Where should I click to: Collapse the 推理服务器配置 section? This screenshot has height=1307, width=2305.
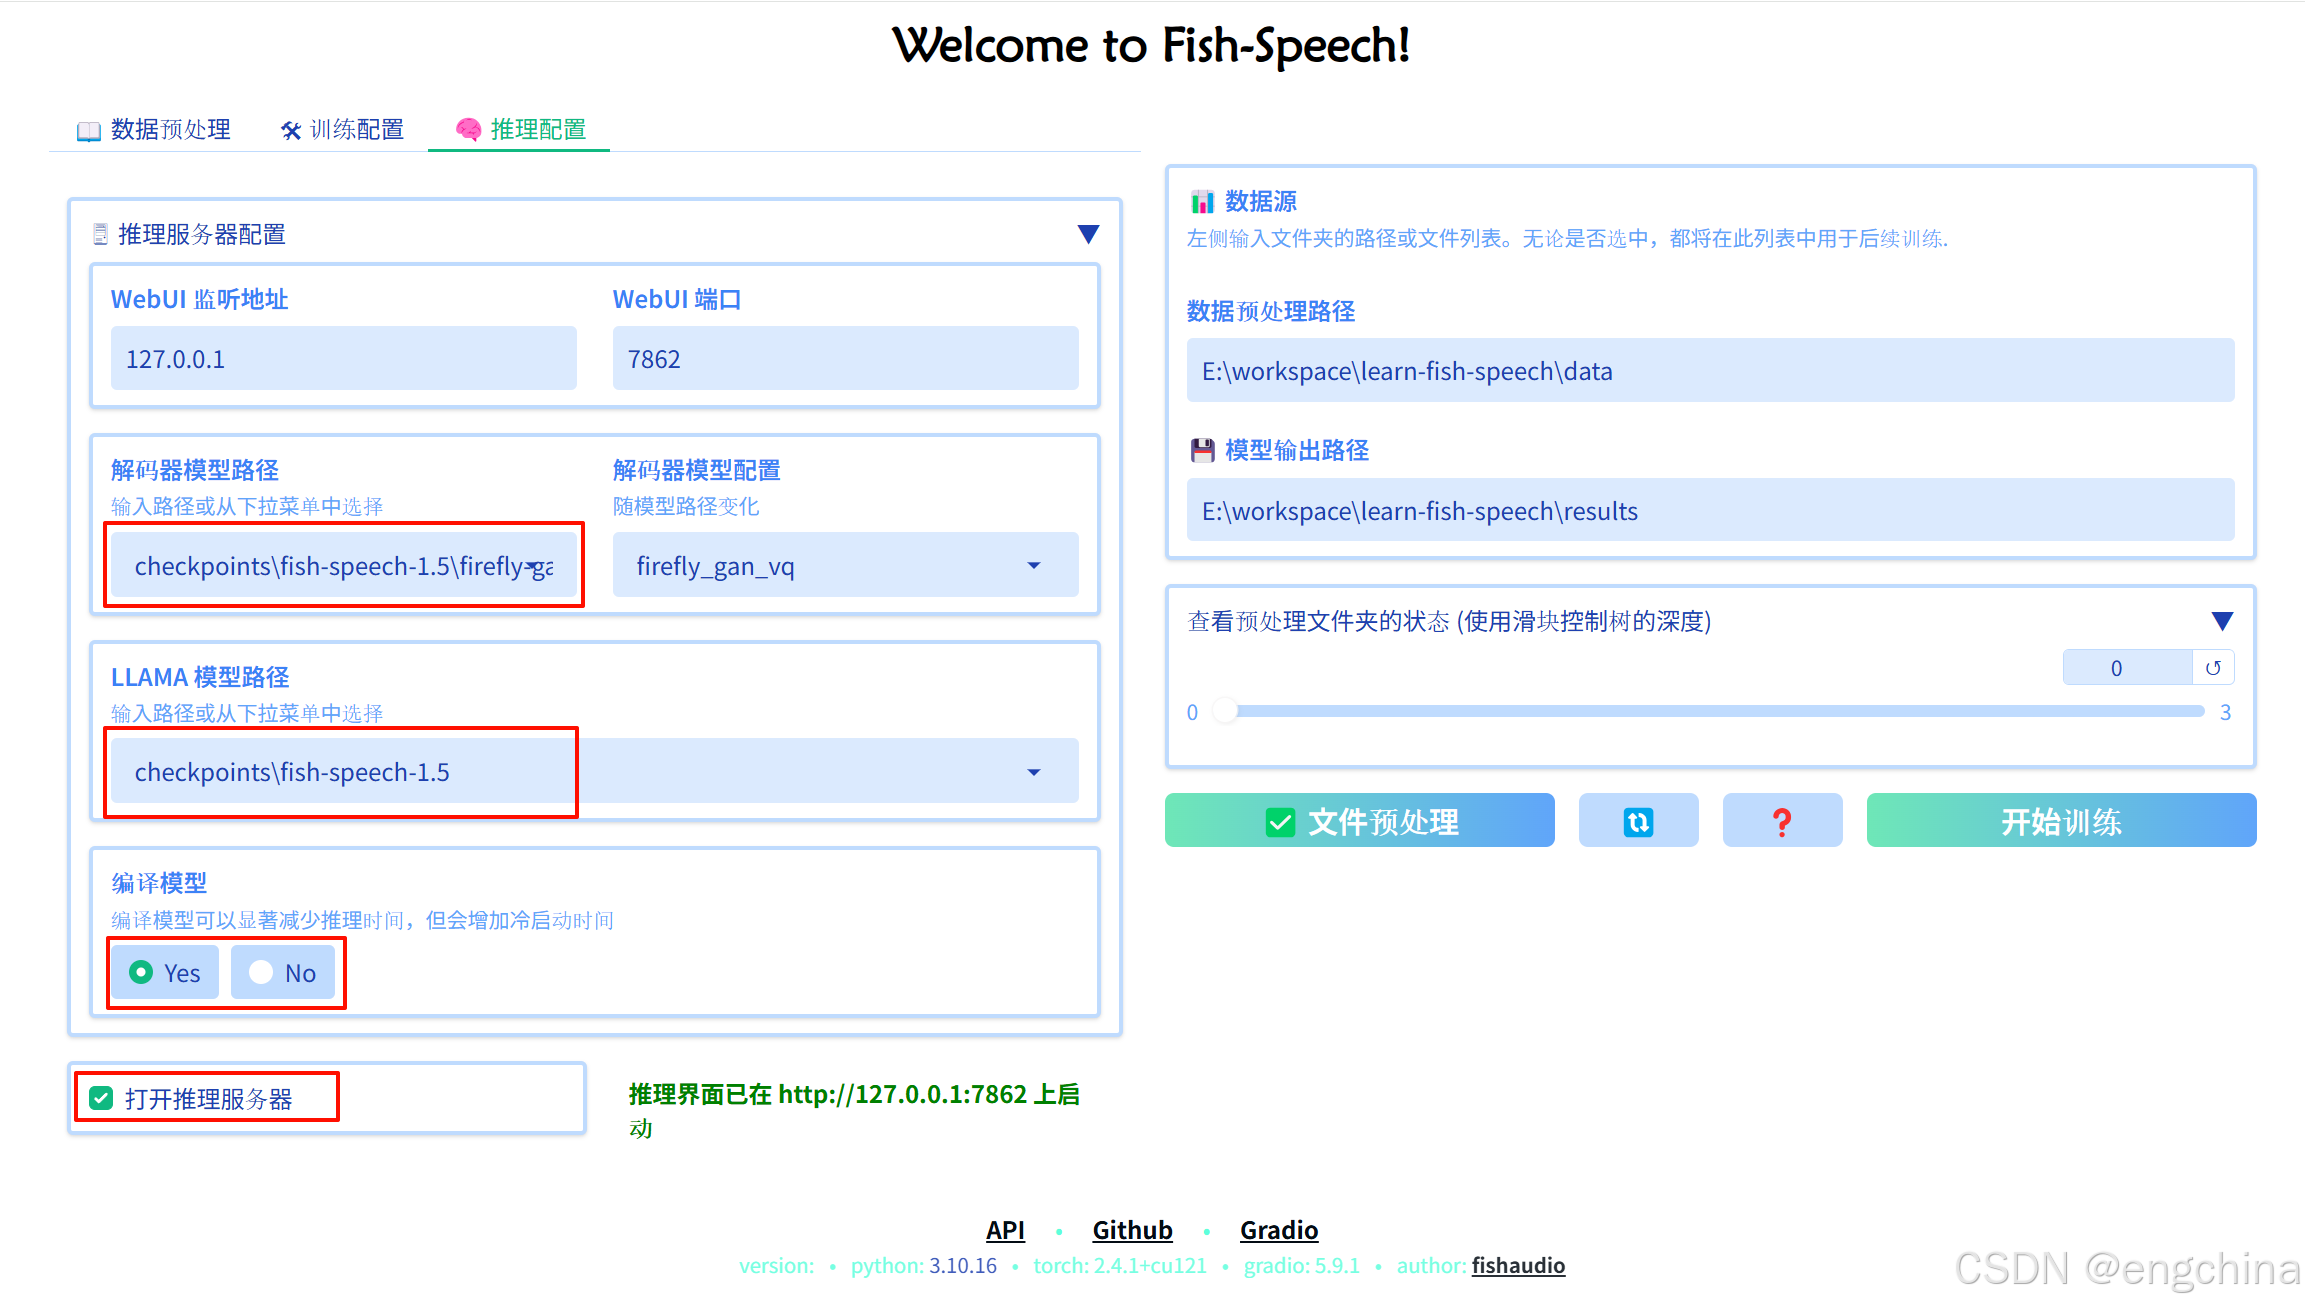pyautogui.click(x=1088, y=234)
